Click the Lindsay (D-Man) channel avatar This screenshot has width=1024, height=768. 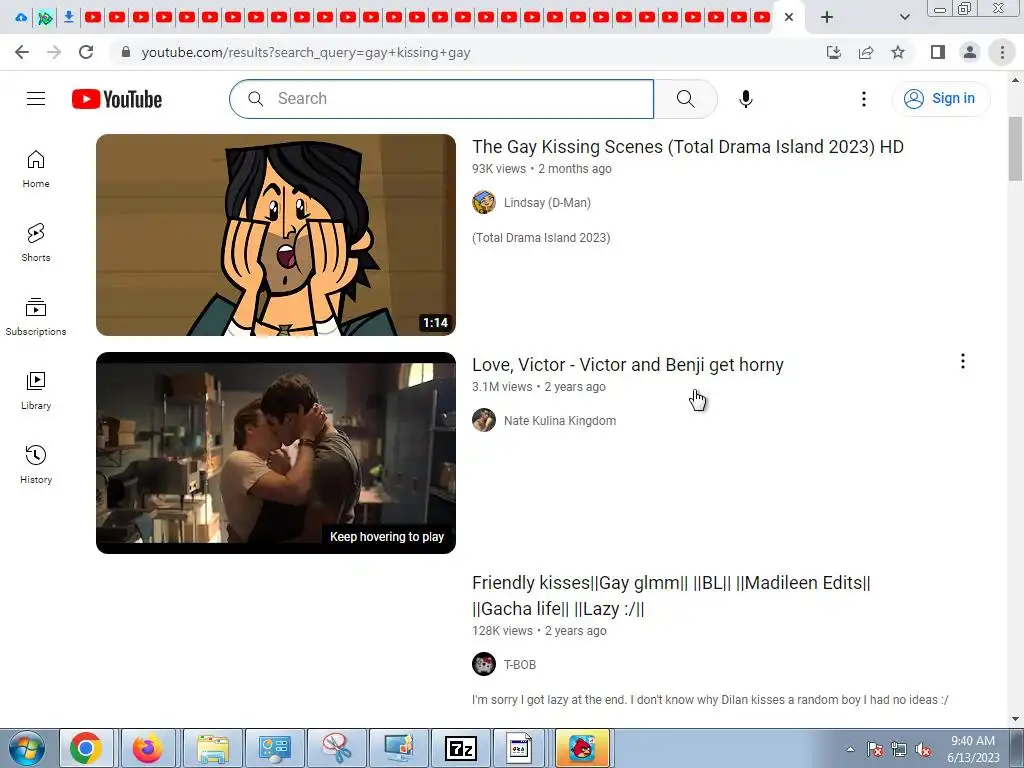pos(484,202)
